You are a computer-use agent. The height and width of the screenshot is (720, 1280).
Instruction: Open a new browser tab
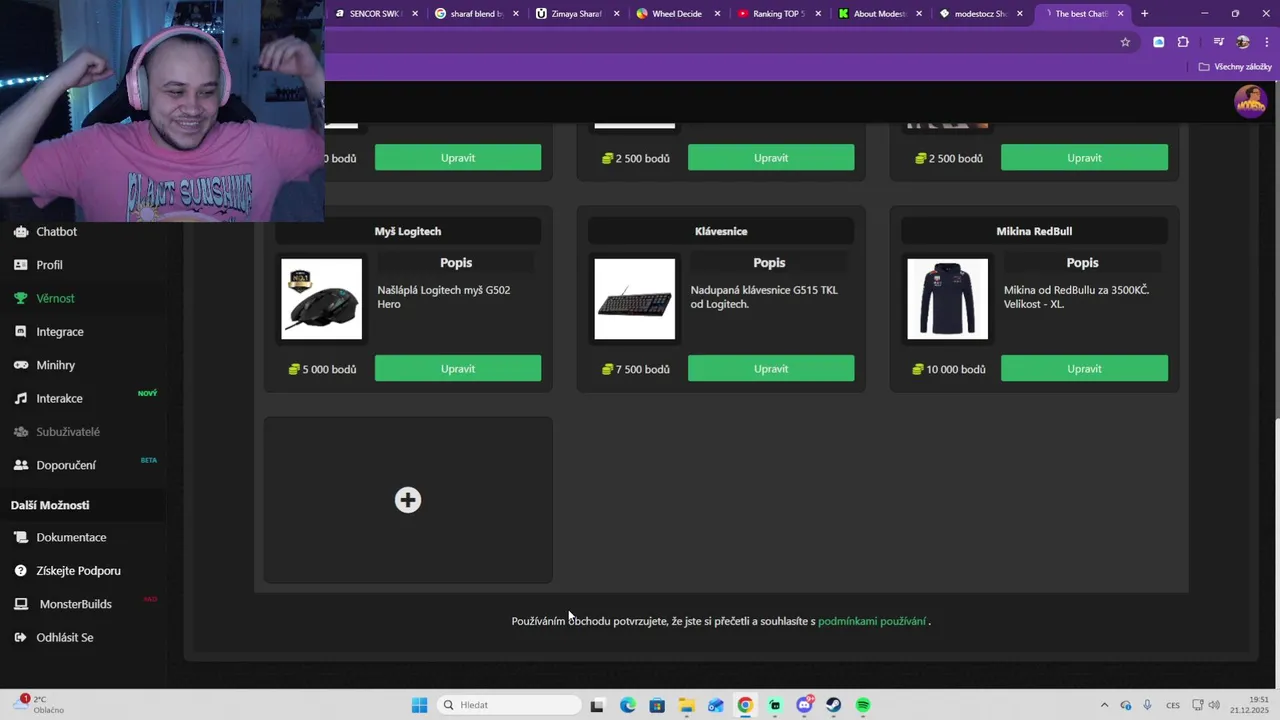point(1144,14)
